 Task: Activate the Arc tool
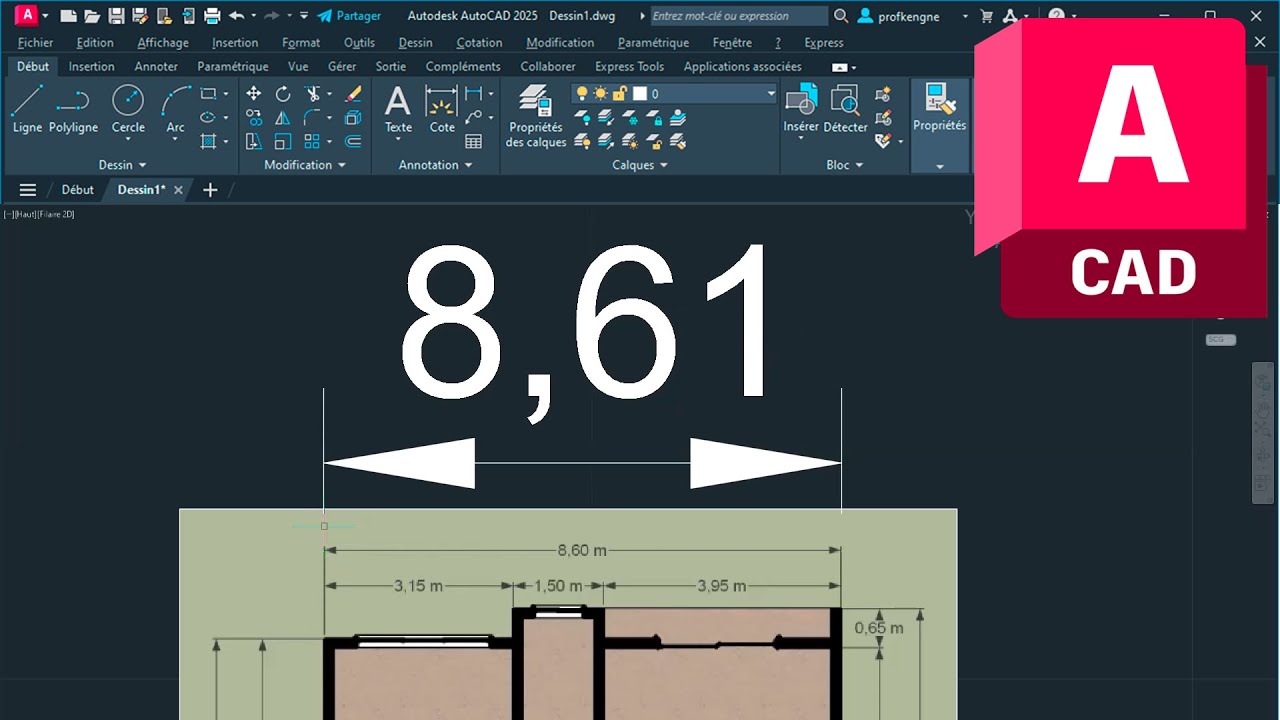(x=176, y=109)
